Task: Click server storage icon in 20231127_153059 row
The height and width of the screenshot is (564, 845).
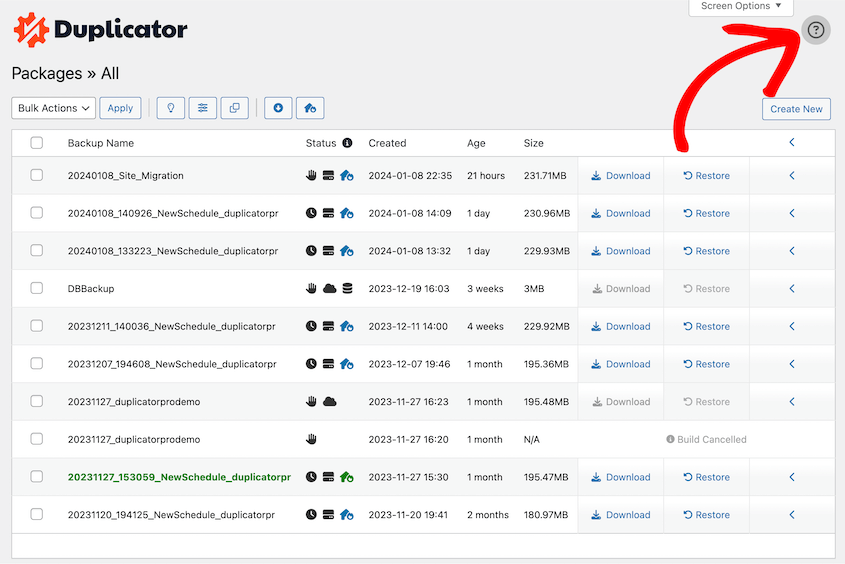Action: click(328, 477)
